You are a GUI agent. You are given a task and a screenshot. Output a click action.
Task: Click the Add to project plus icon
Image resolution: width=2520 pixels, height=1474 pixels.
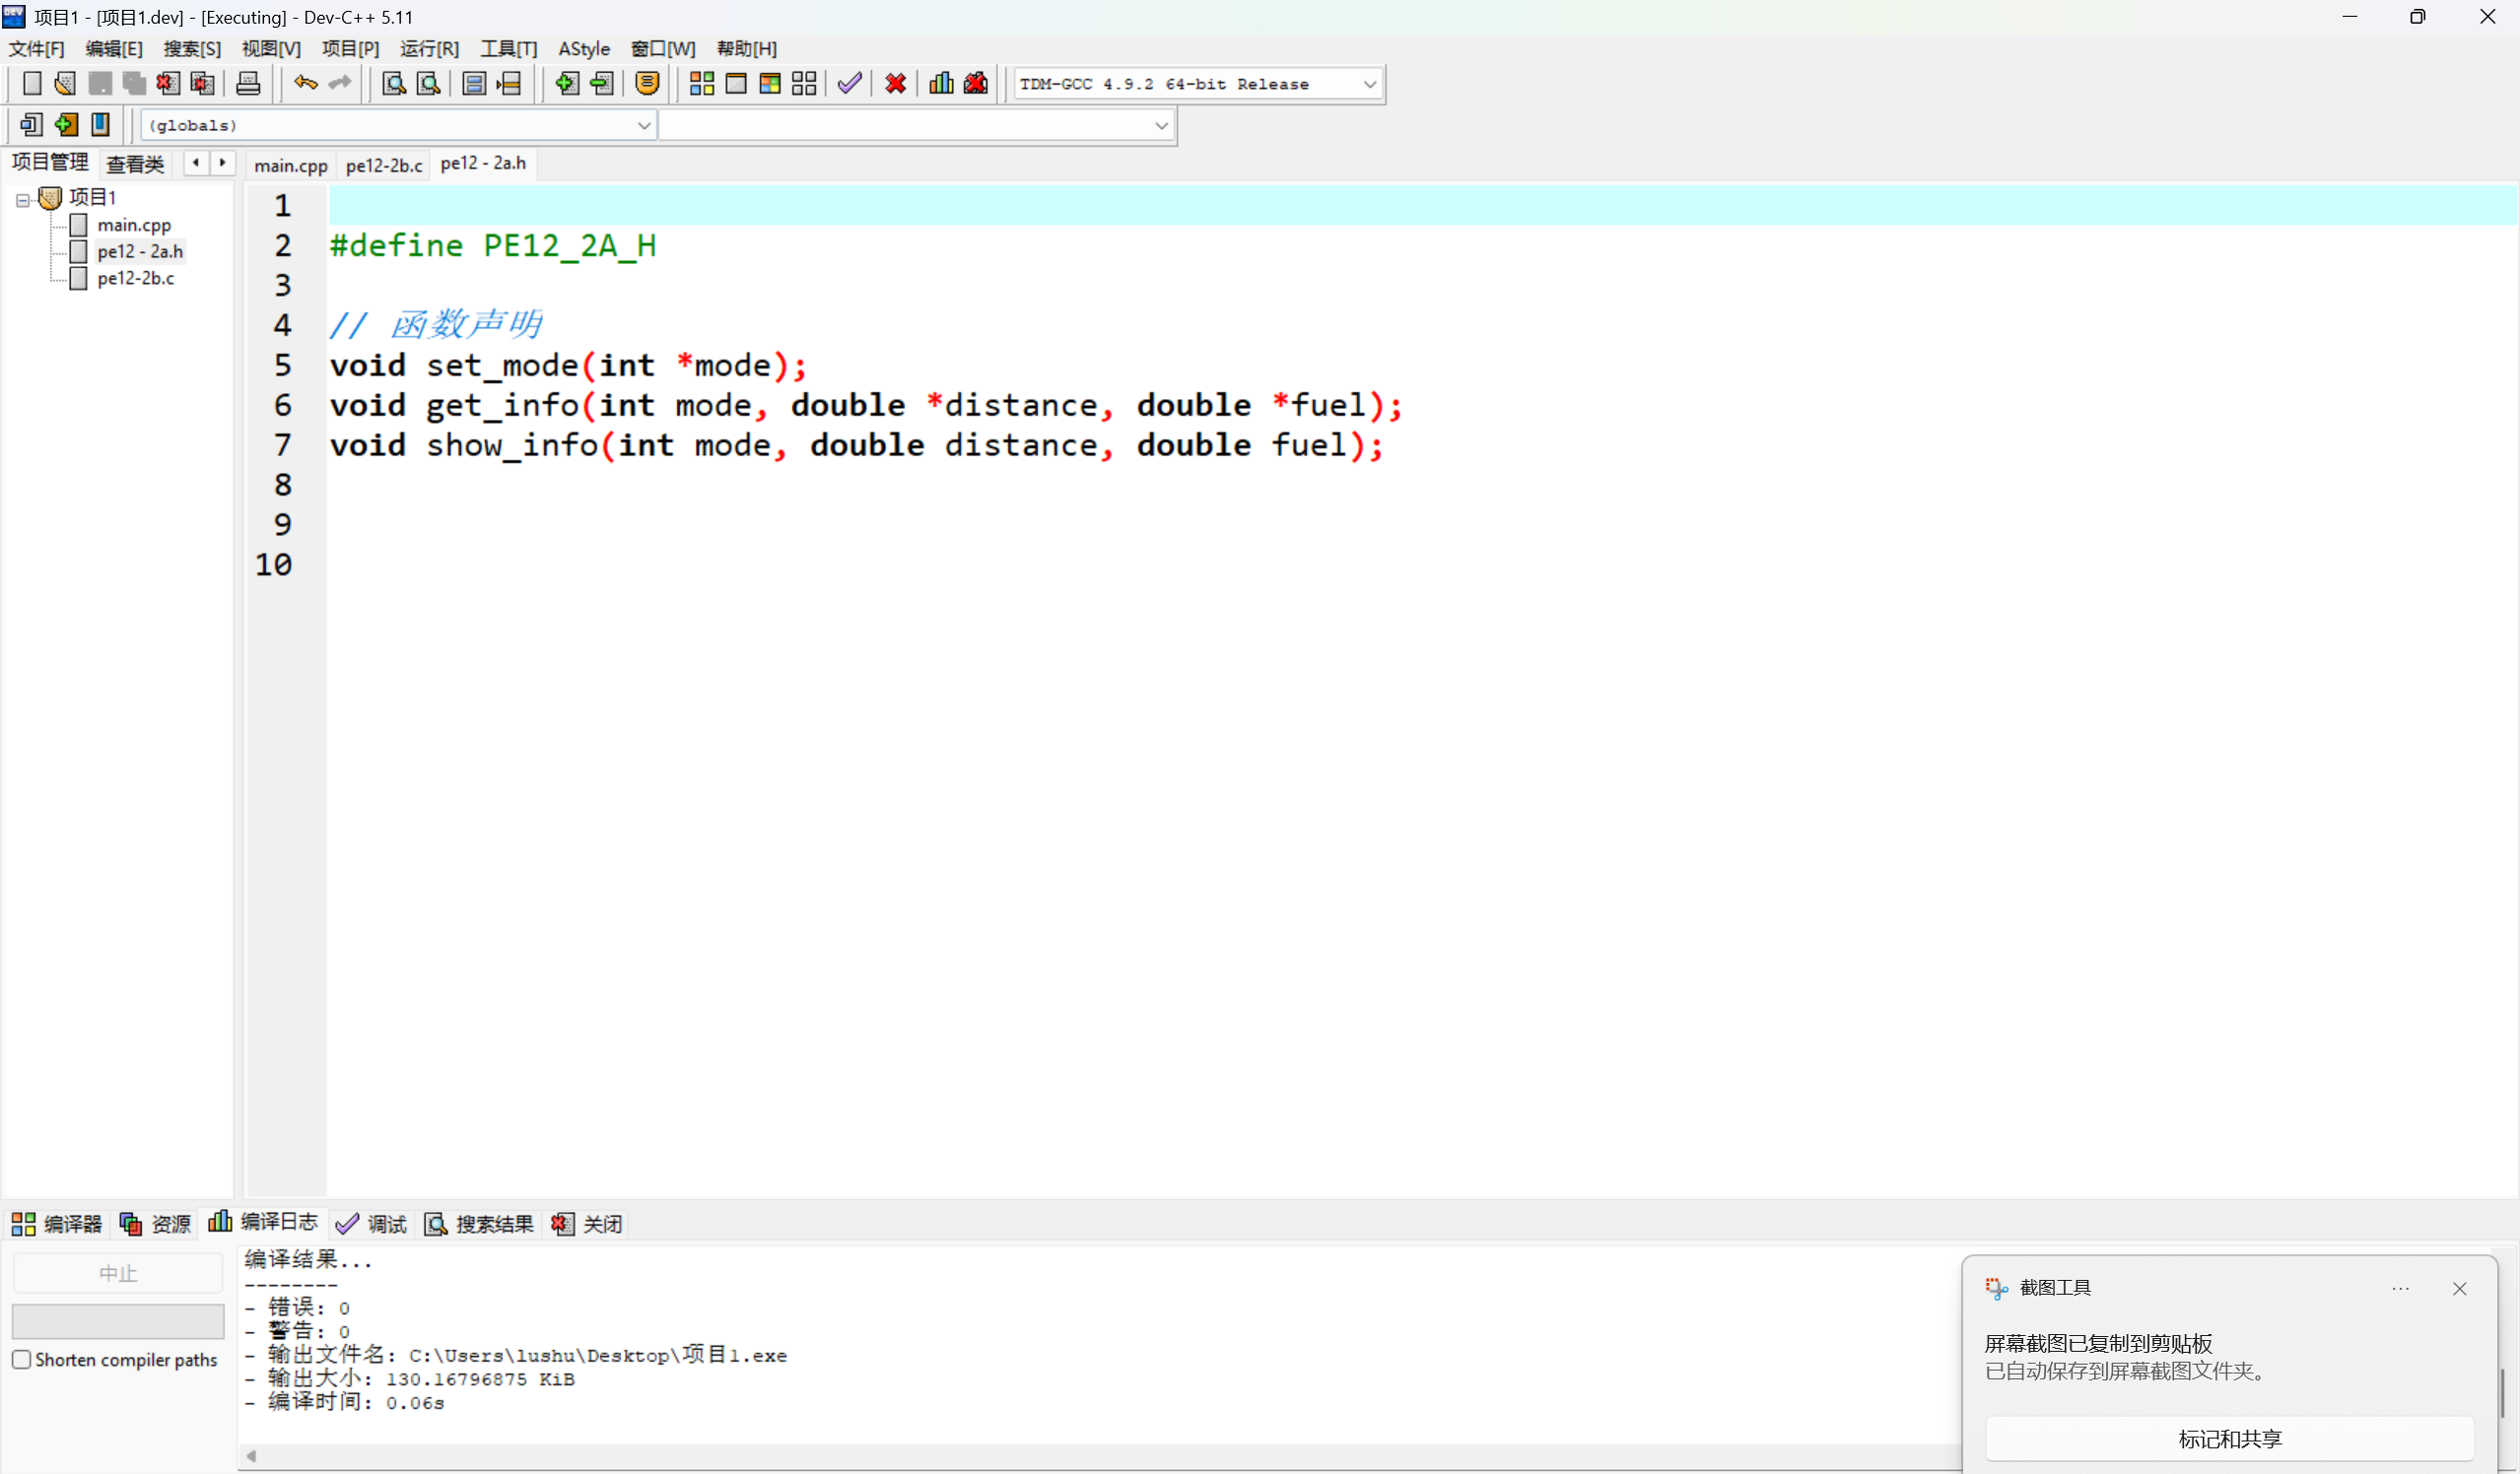point(566,84)
